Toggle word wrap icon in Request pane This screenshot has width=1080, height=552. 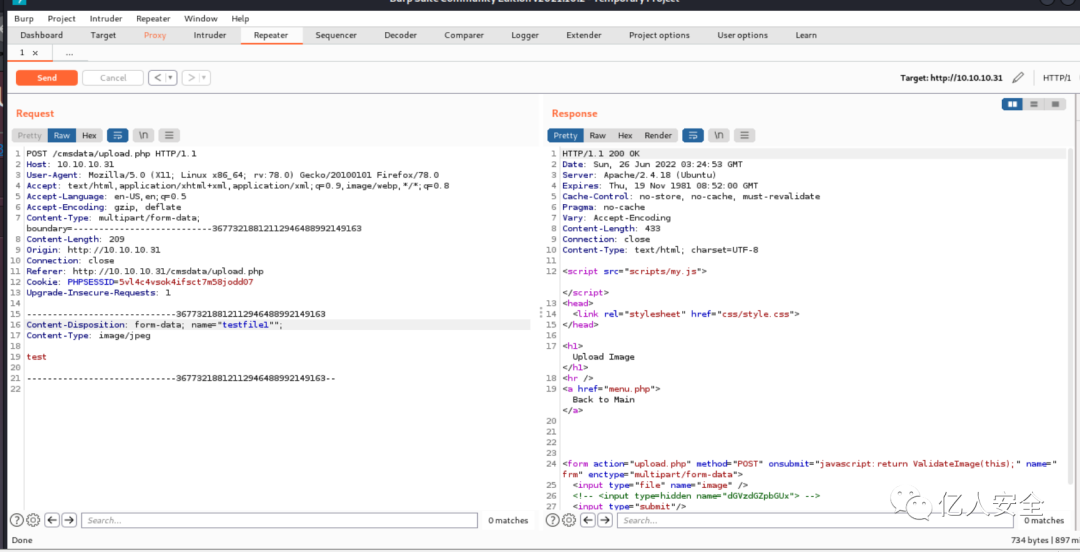click(118, 135)
